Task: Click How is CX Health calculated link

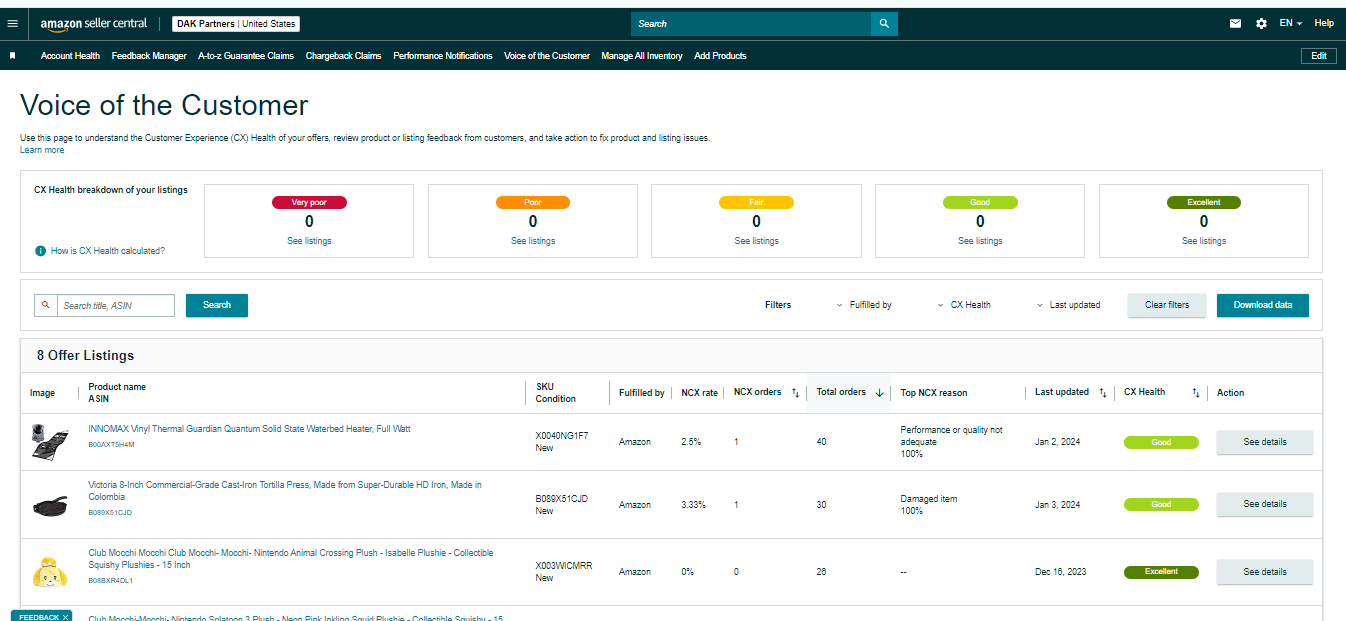Action: click(x=108, y=251)
